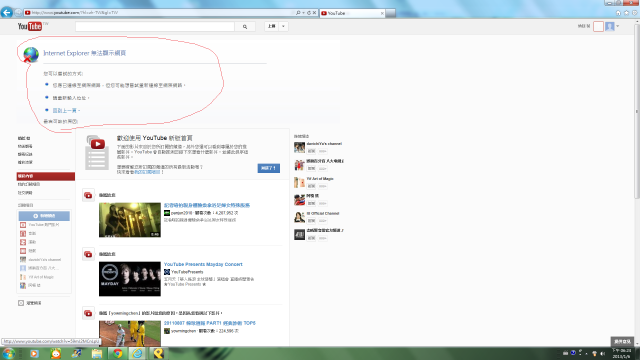Click the Internet Explorer forward arrow button
Image resolution: width=640 pixels, height=360 pixels.
coord(18,13)
